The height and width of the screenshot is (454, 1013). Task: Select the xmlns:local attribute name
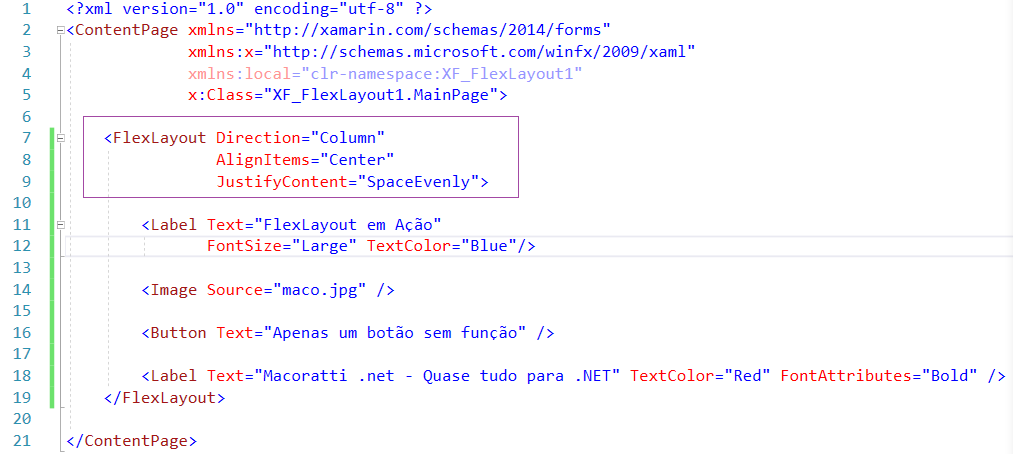(x=240, y=74)
